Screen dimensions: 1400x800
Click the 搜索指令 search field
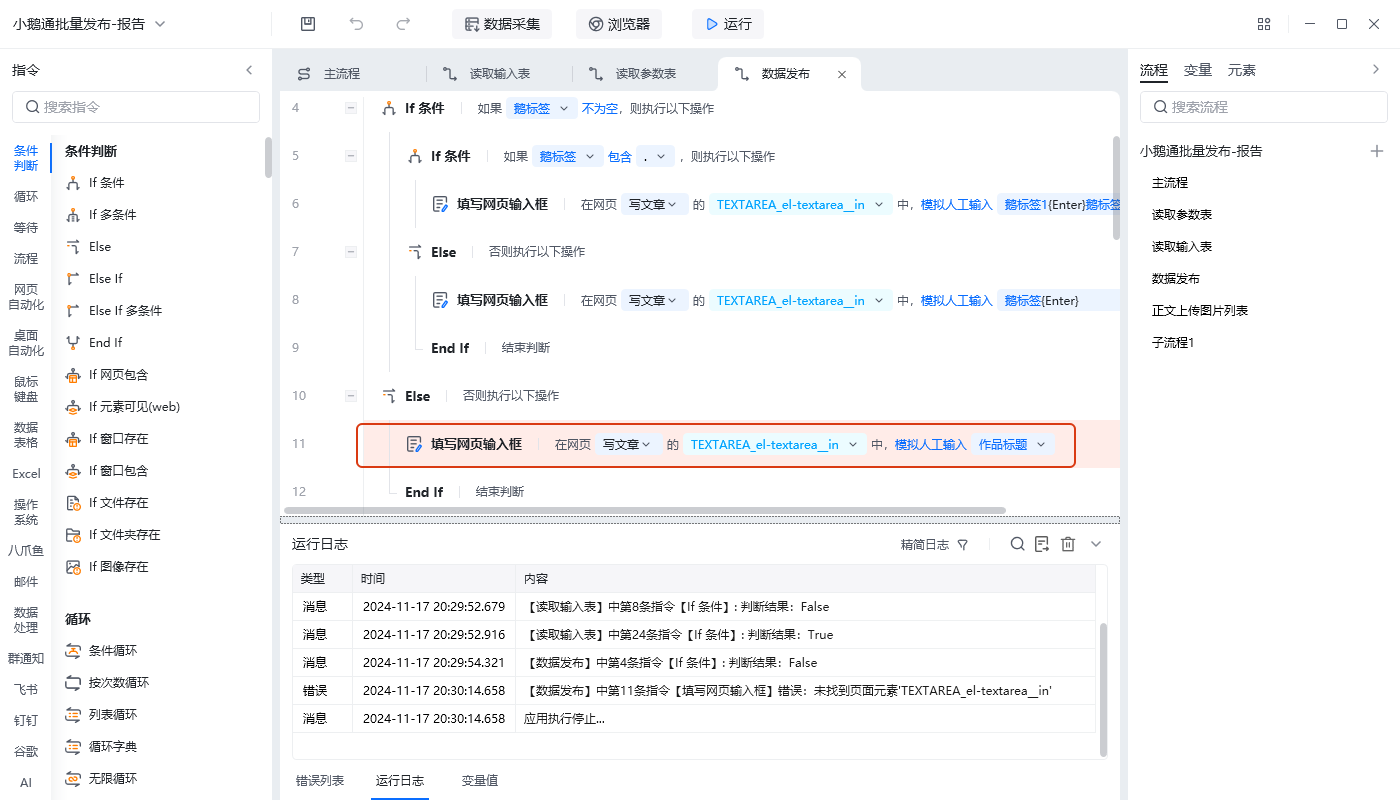(136, 107)
